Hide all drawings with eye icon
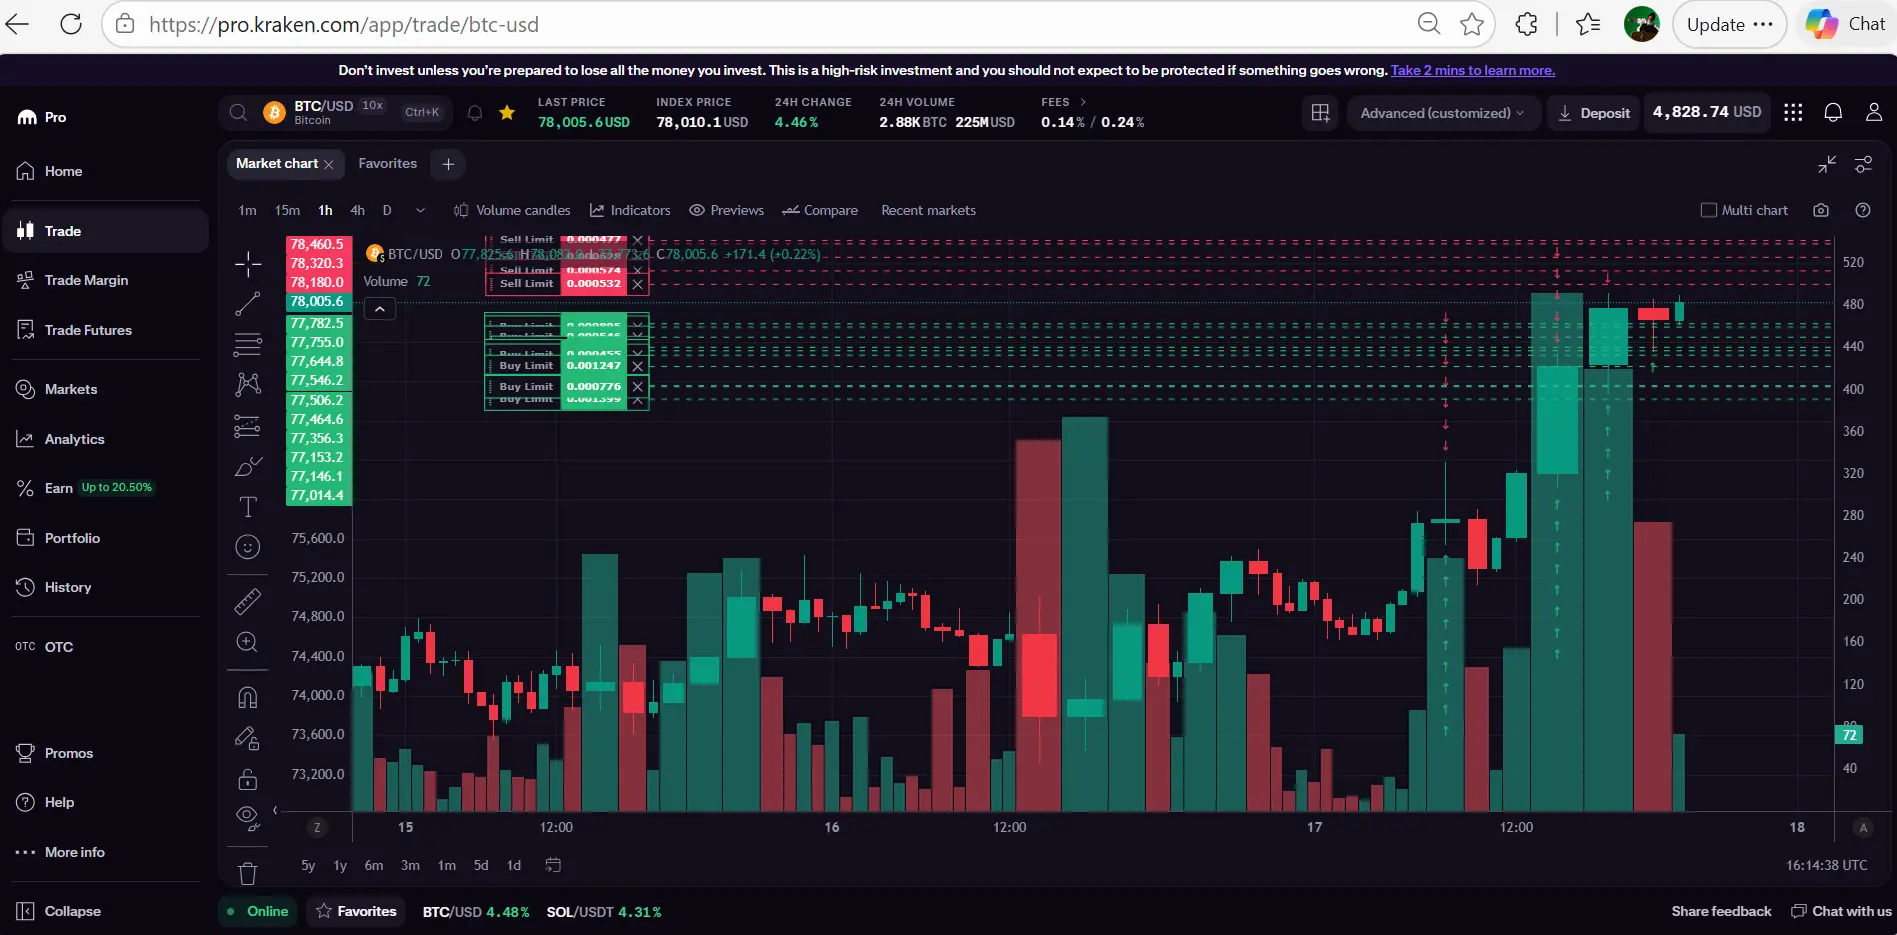 point(248,819)
